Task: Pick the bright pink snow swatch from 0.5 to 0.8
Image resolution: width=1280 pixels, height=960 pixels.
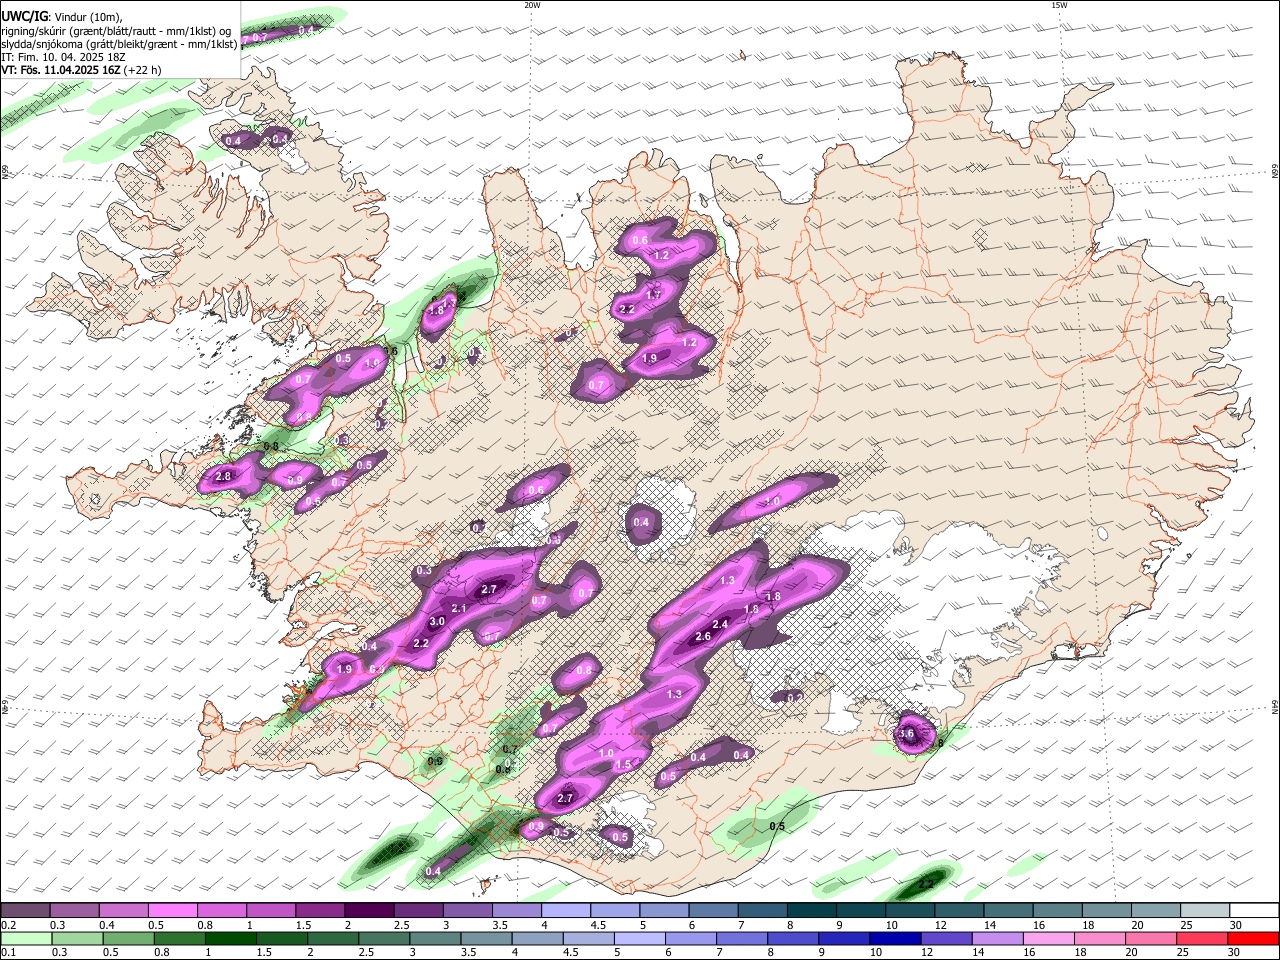Action: pyautogui.click(x=172, y=910)
